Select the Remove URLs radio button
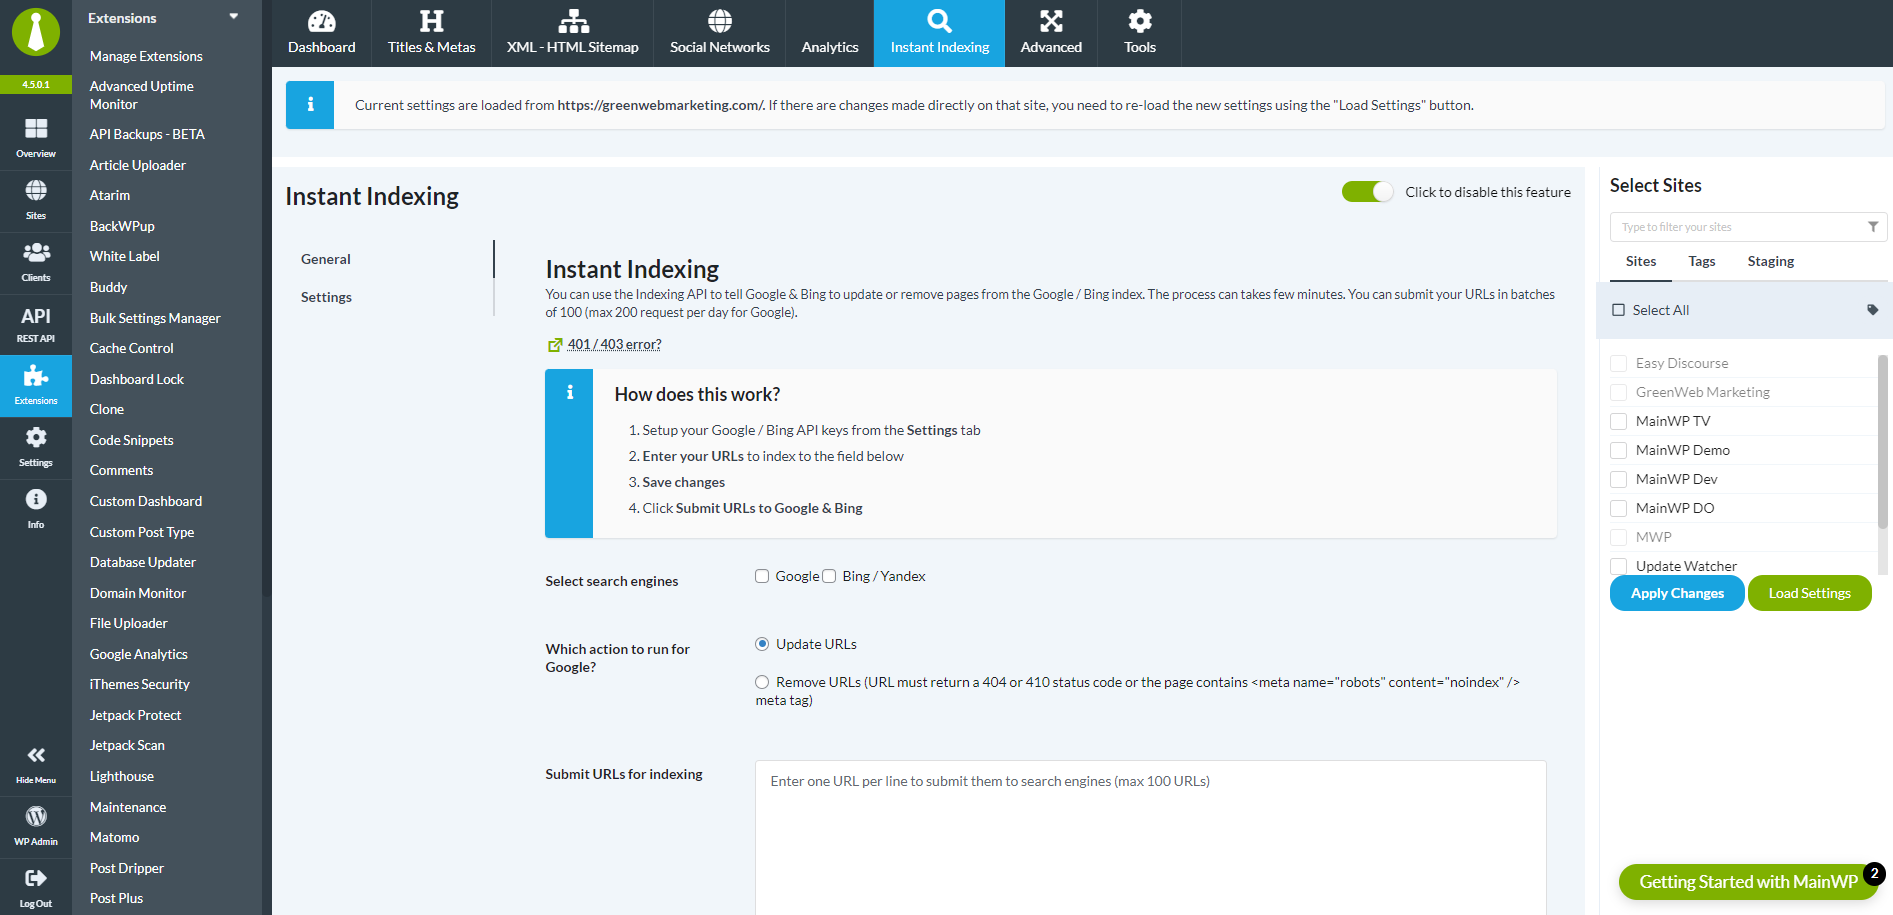Viewport: 1893px width, 915px height. click(762, 682)
